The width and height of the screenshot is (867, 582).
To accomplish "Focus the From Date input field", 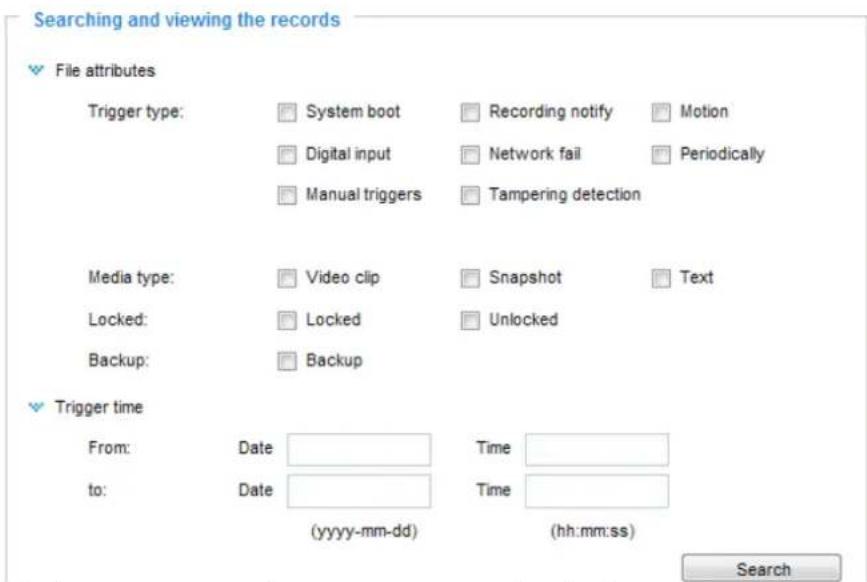I will (359, 449).
